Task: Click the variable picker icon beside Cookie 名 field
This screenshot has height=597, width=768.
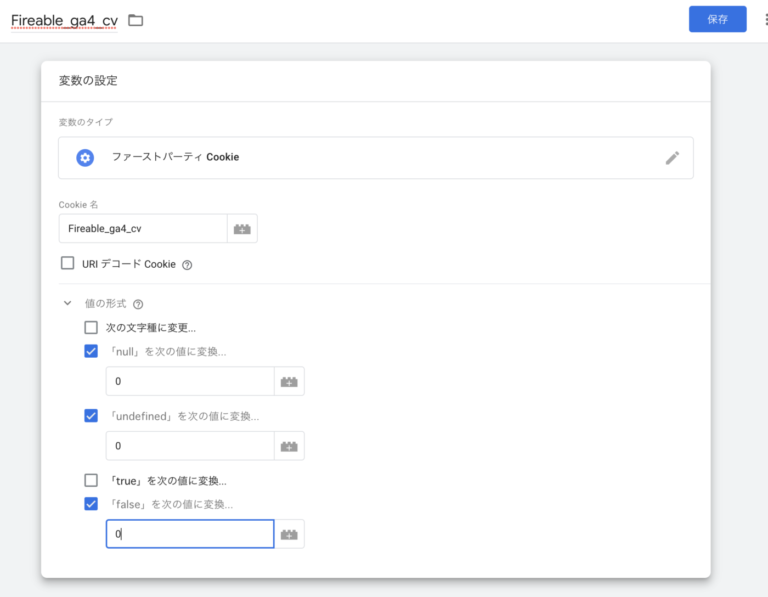Action: pos(242,229)
